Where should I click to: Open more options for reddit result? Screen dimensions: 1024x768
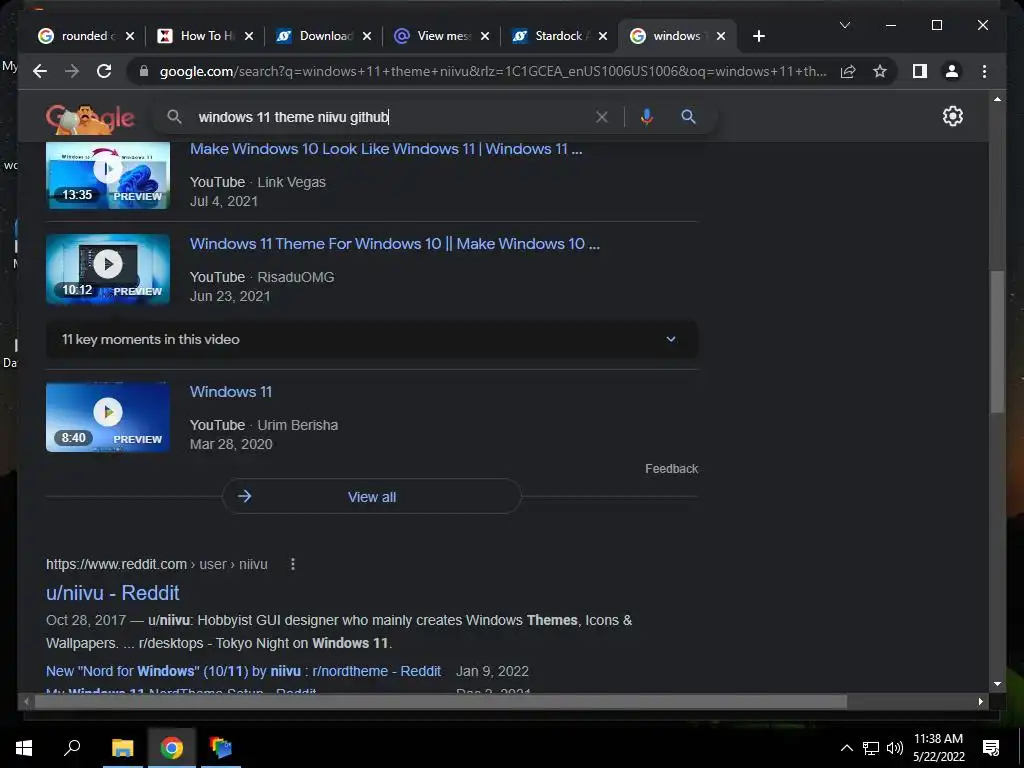point(293,564)
